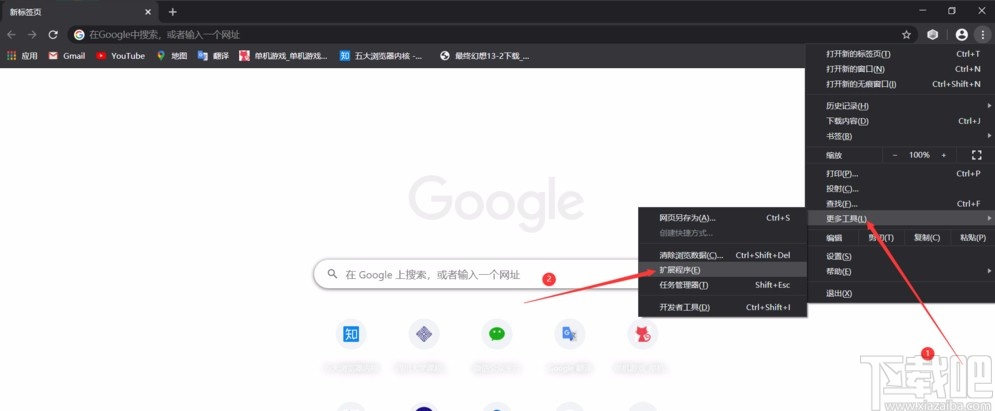The image size is (995, 411).
Task: Click 复制(C) in the edit row
Action: (926, 238)
